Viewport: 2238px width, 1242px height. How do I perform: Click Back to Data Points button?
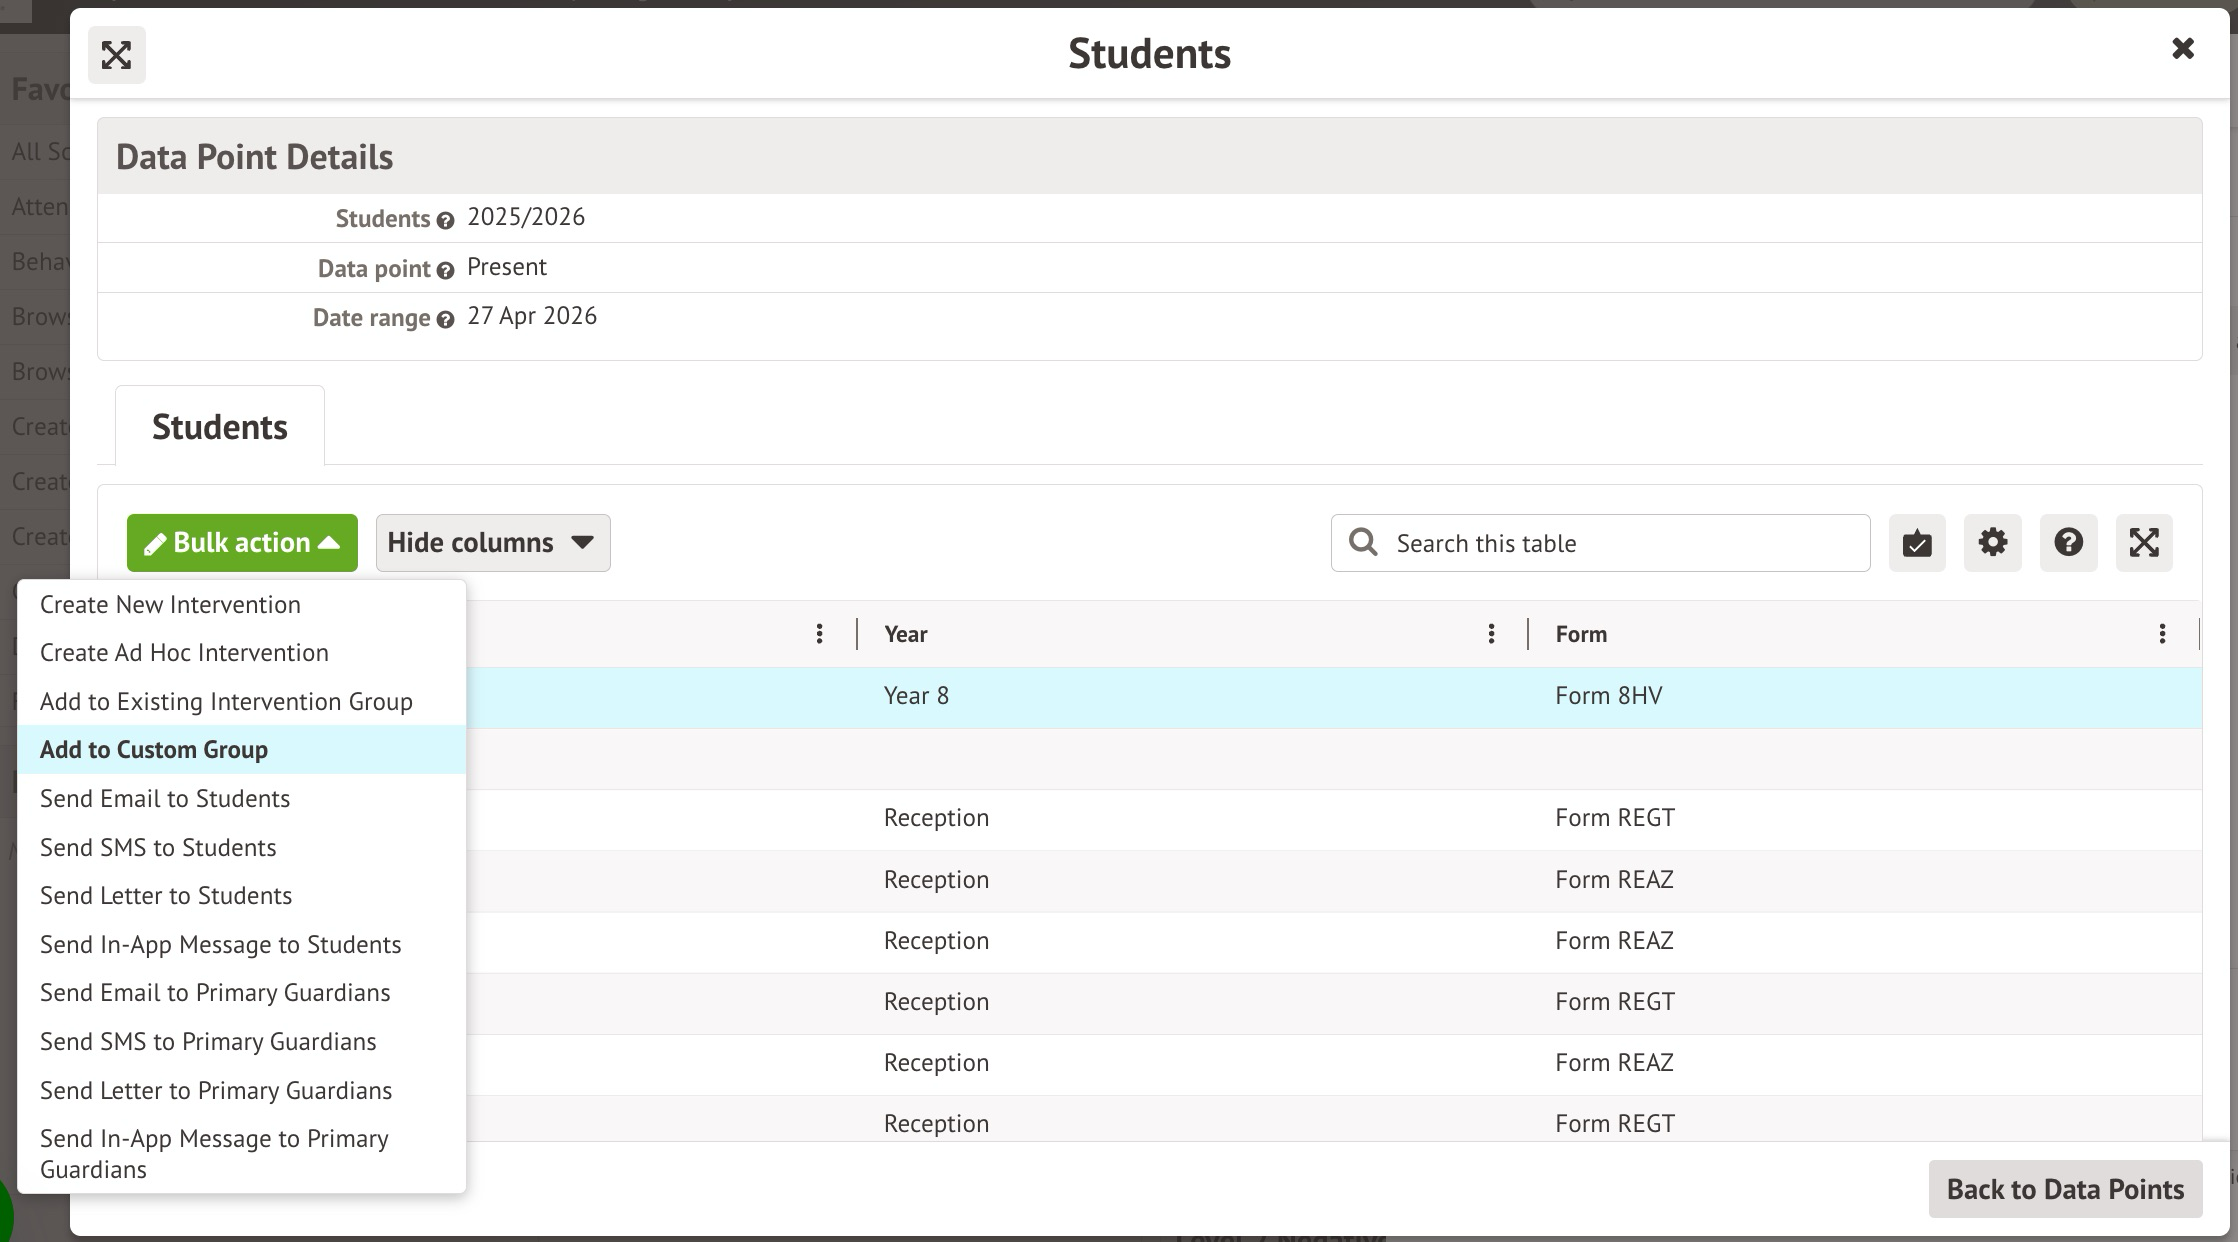[x=2064, y=1189]
